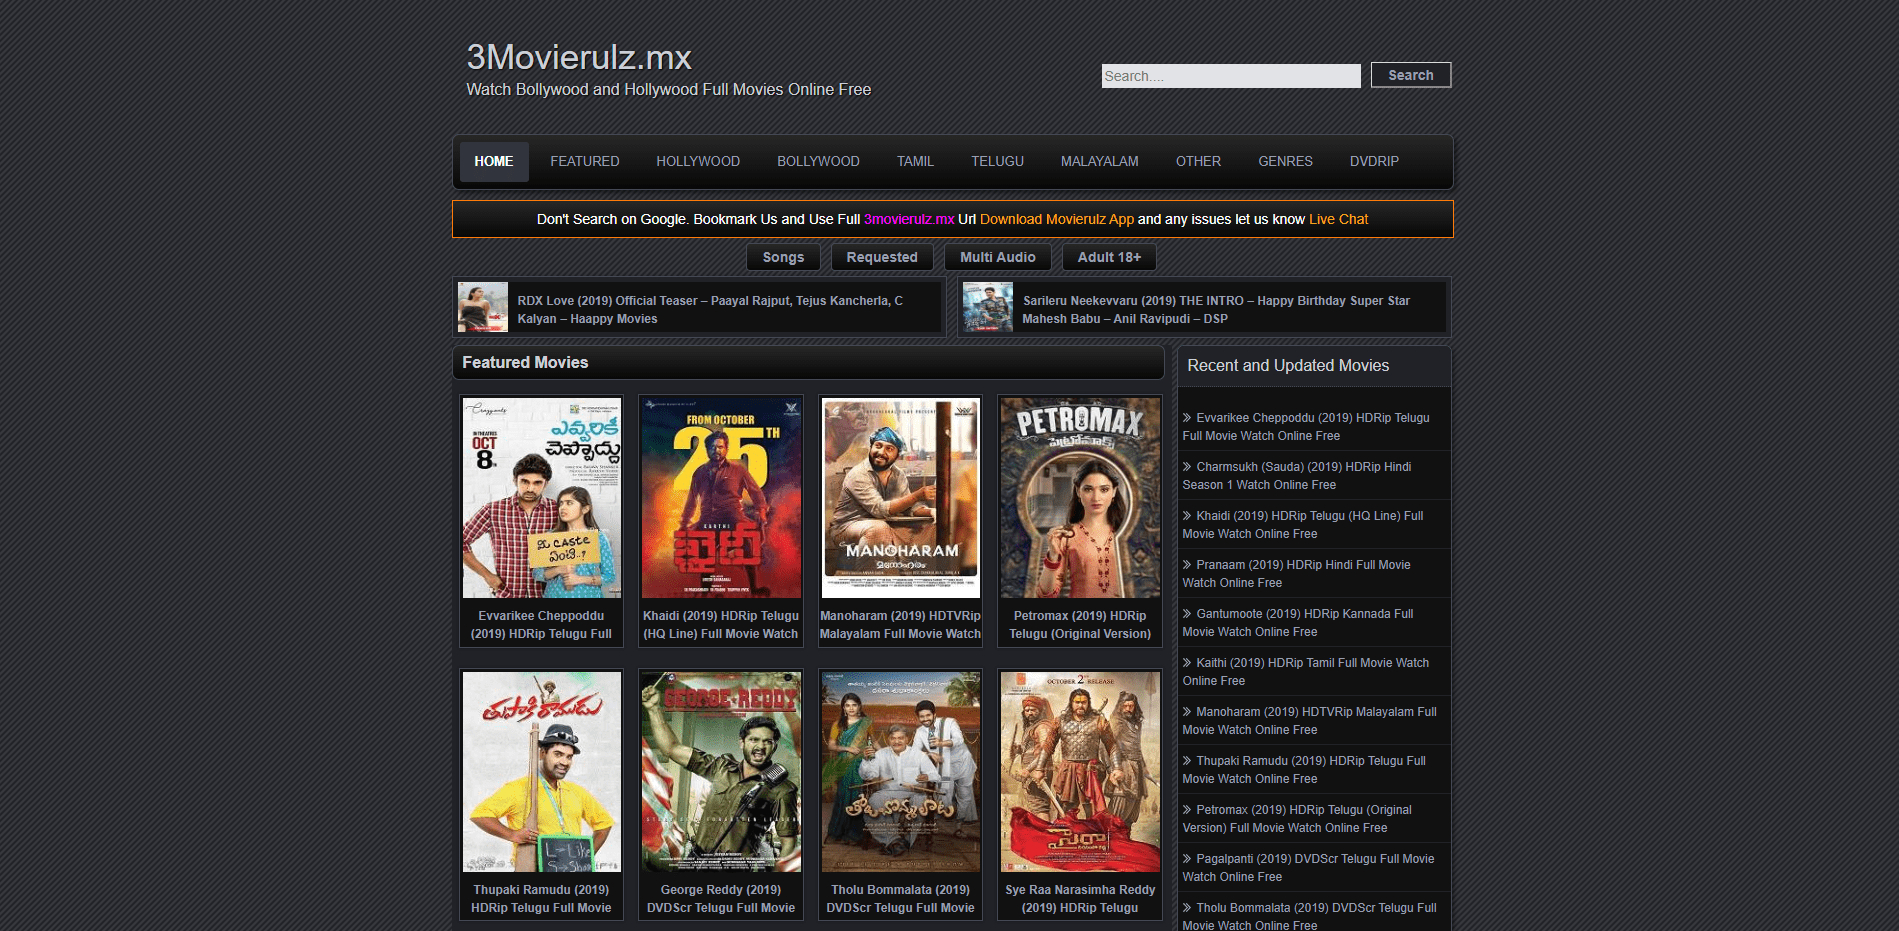
Task: Open RDX Love (2019) Official Teaser link
Action: [x=710, y=310]
